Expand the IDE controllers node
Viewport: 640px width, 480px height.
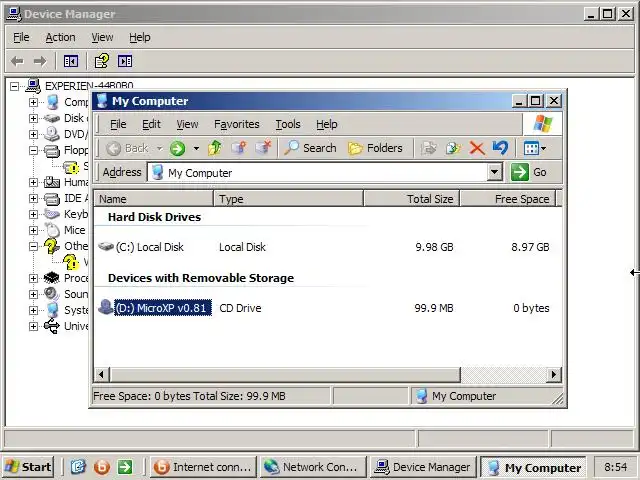click(33, 198)
